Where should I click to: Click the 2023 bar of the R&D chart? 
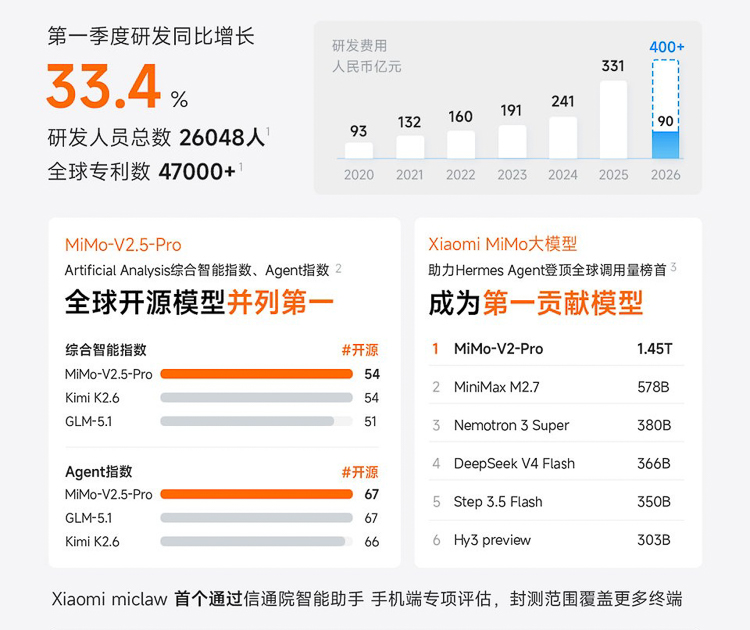[512, 142]
